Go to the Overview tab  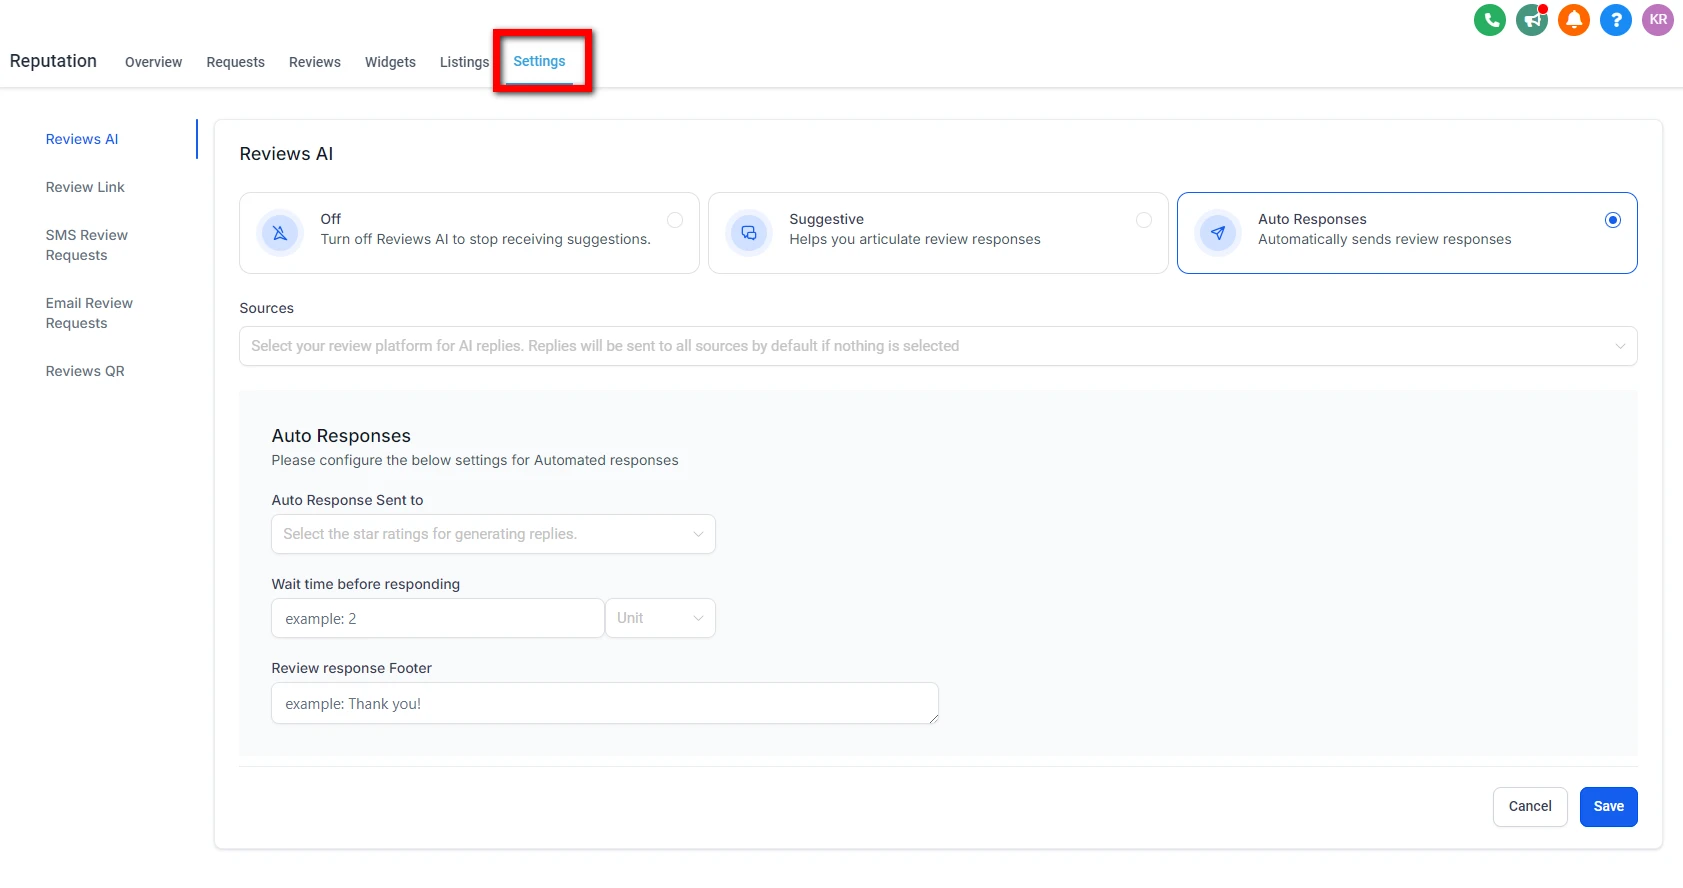coord(153,62)
